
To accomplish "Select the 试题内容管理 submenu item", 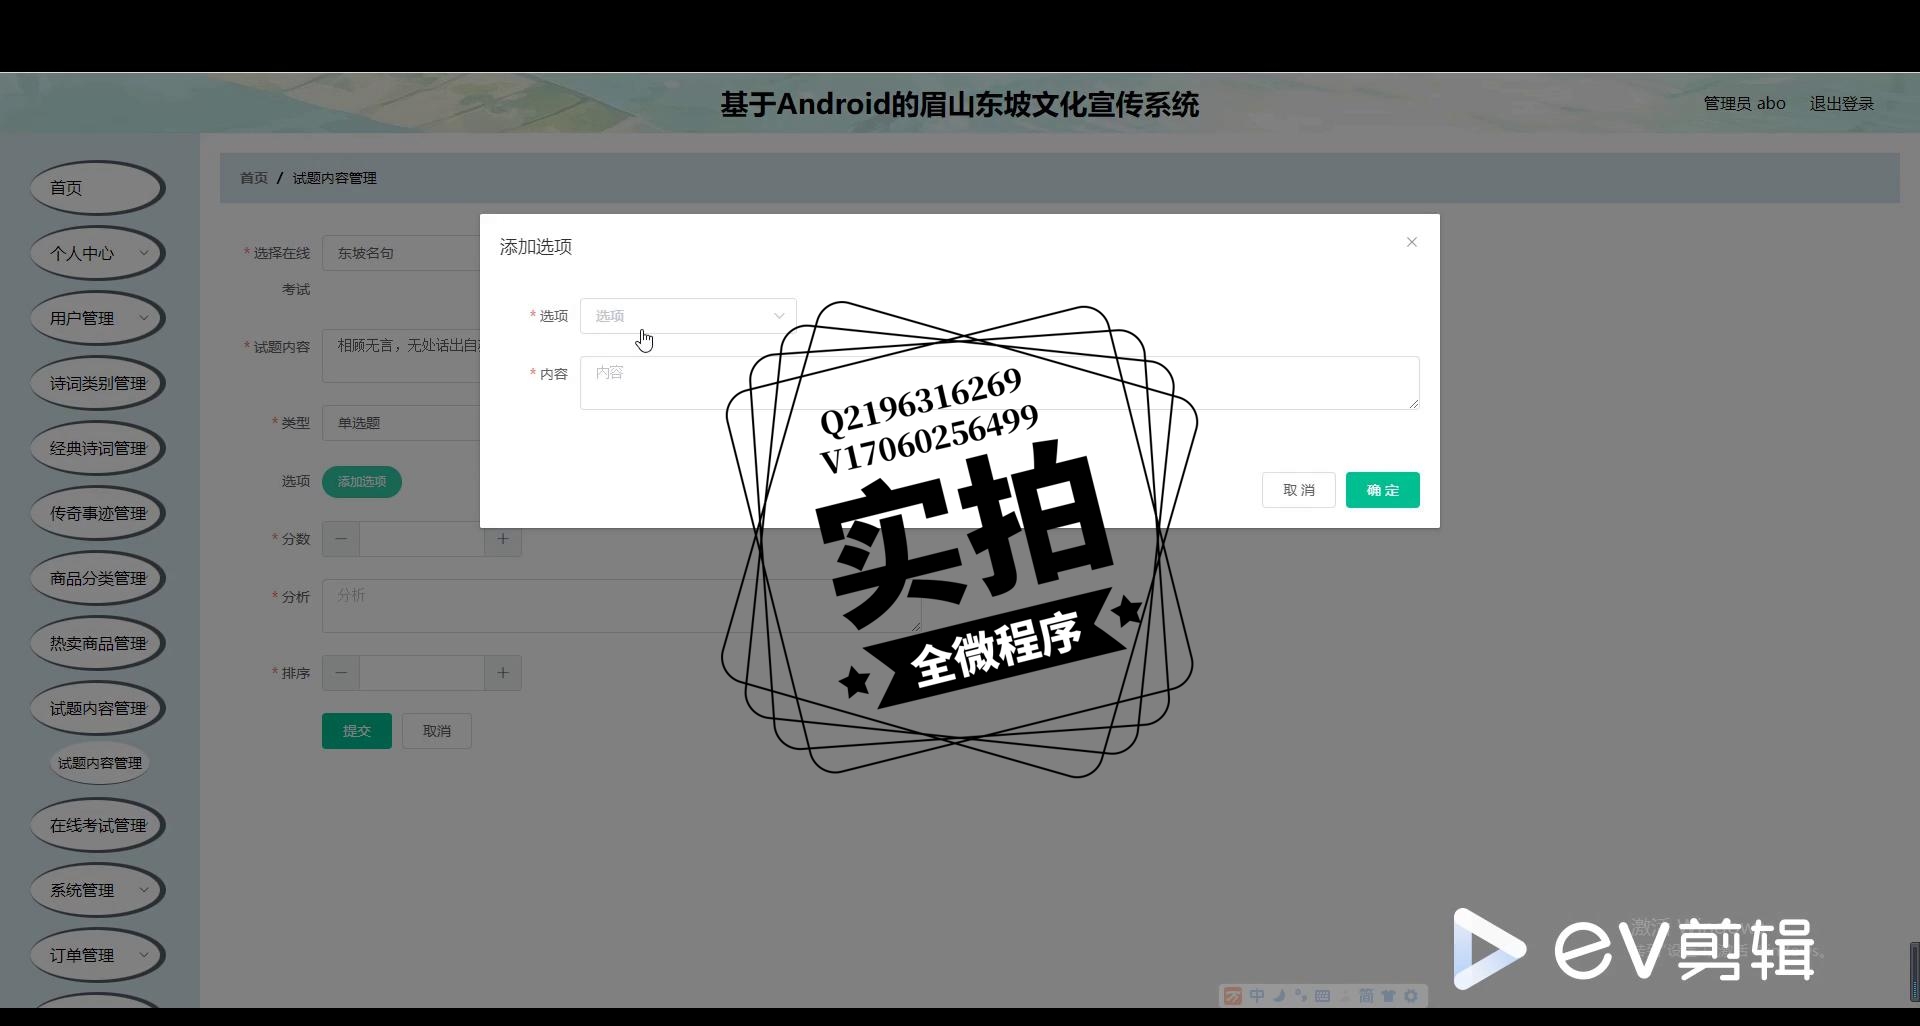I will [99, 763].
